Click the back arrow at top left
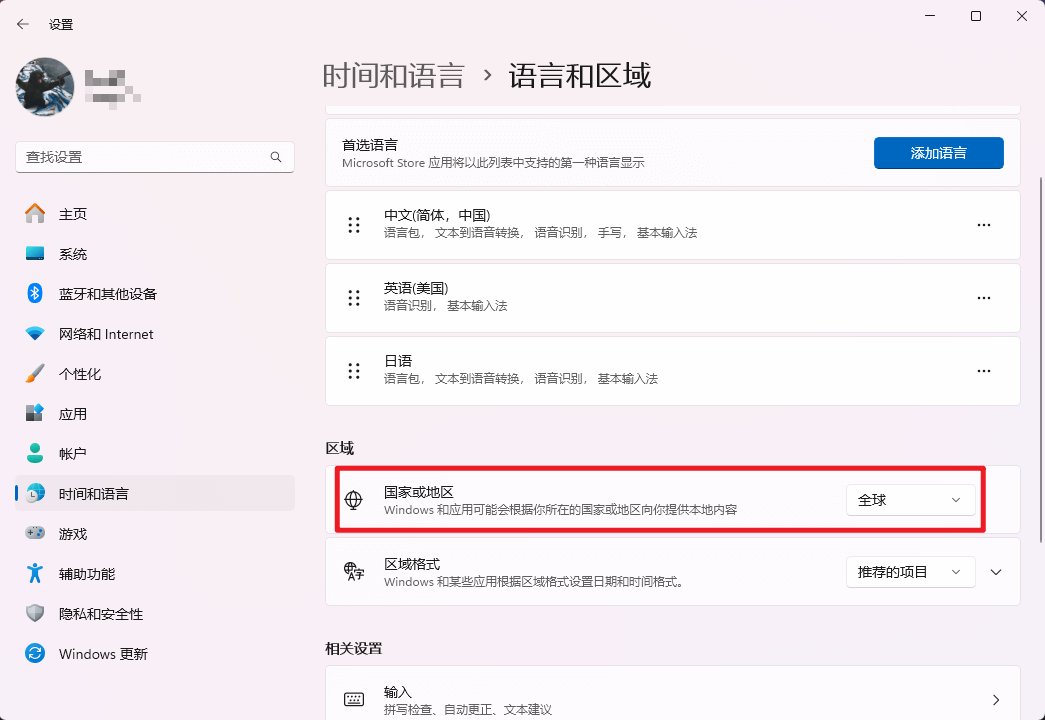1045x720 pixels. click(21, 23)
